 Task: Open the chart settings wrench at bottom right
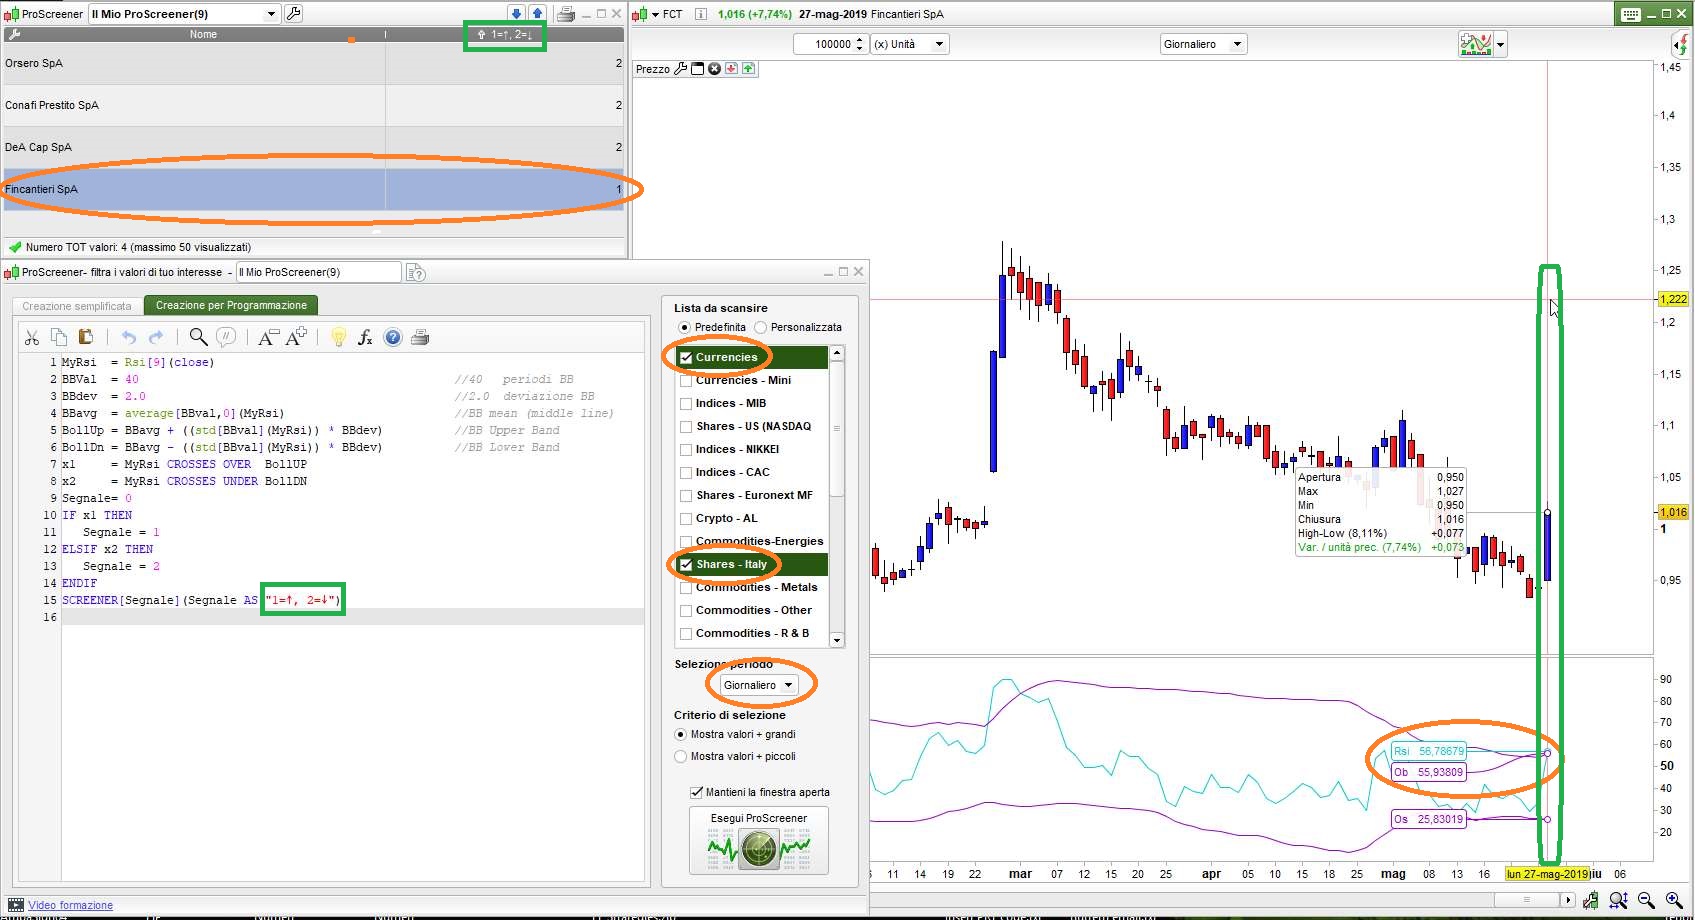(x=1590, y=900)
